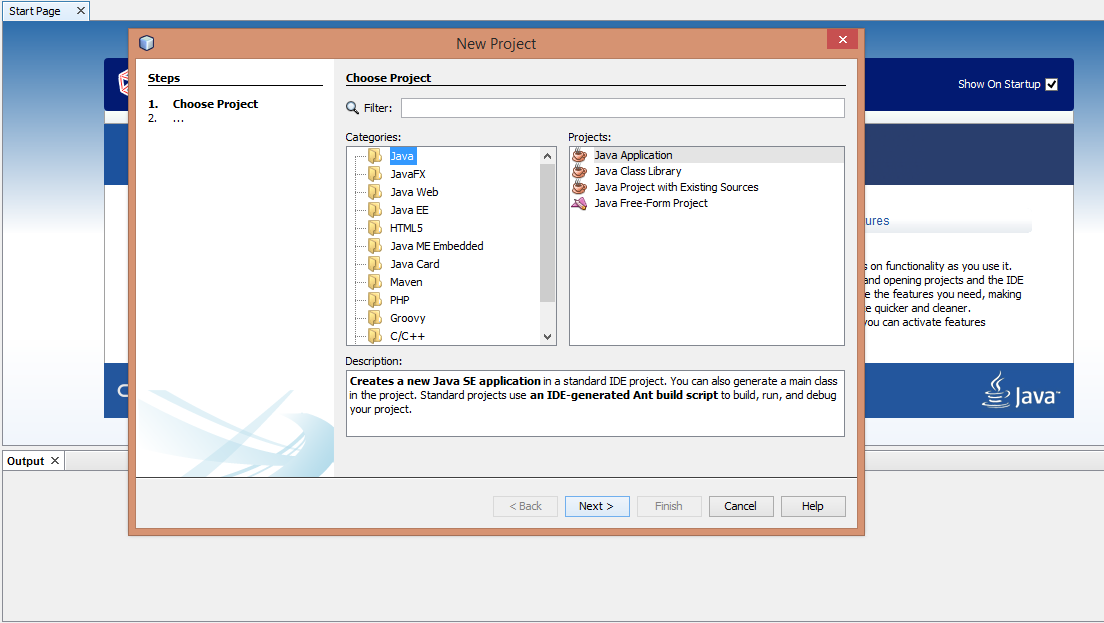Click the Cancel button
Image resolution: width=1104 pixels, height=623 pixels.
(x=741, y=506)
